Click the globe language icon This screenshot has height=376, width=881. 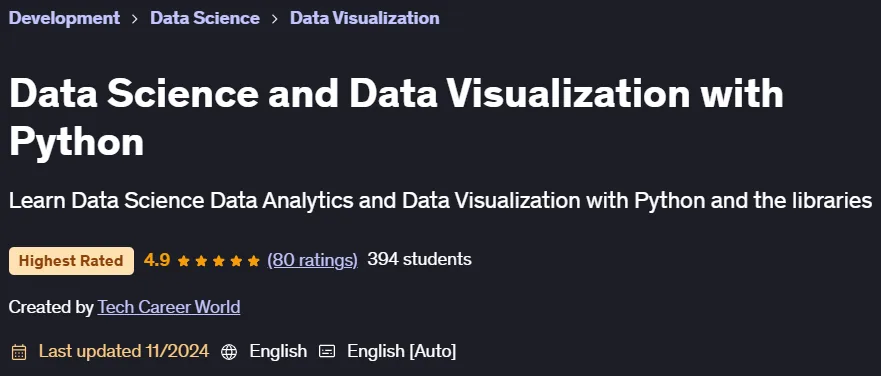point(229,352)
